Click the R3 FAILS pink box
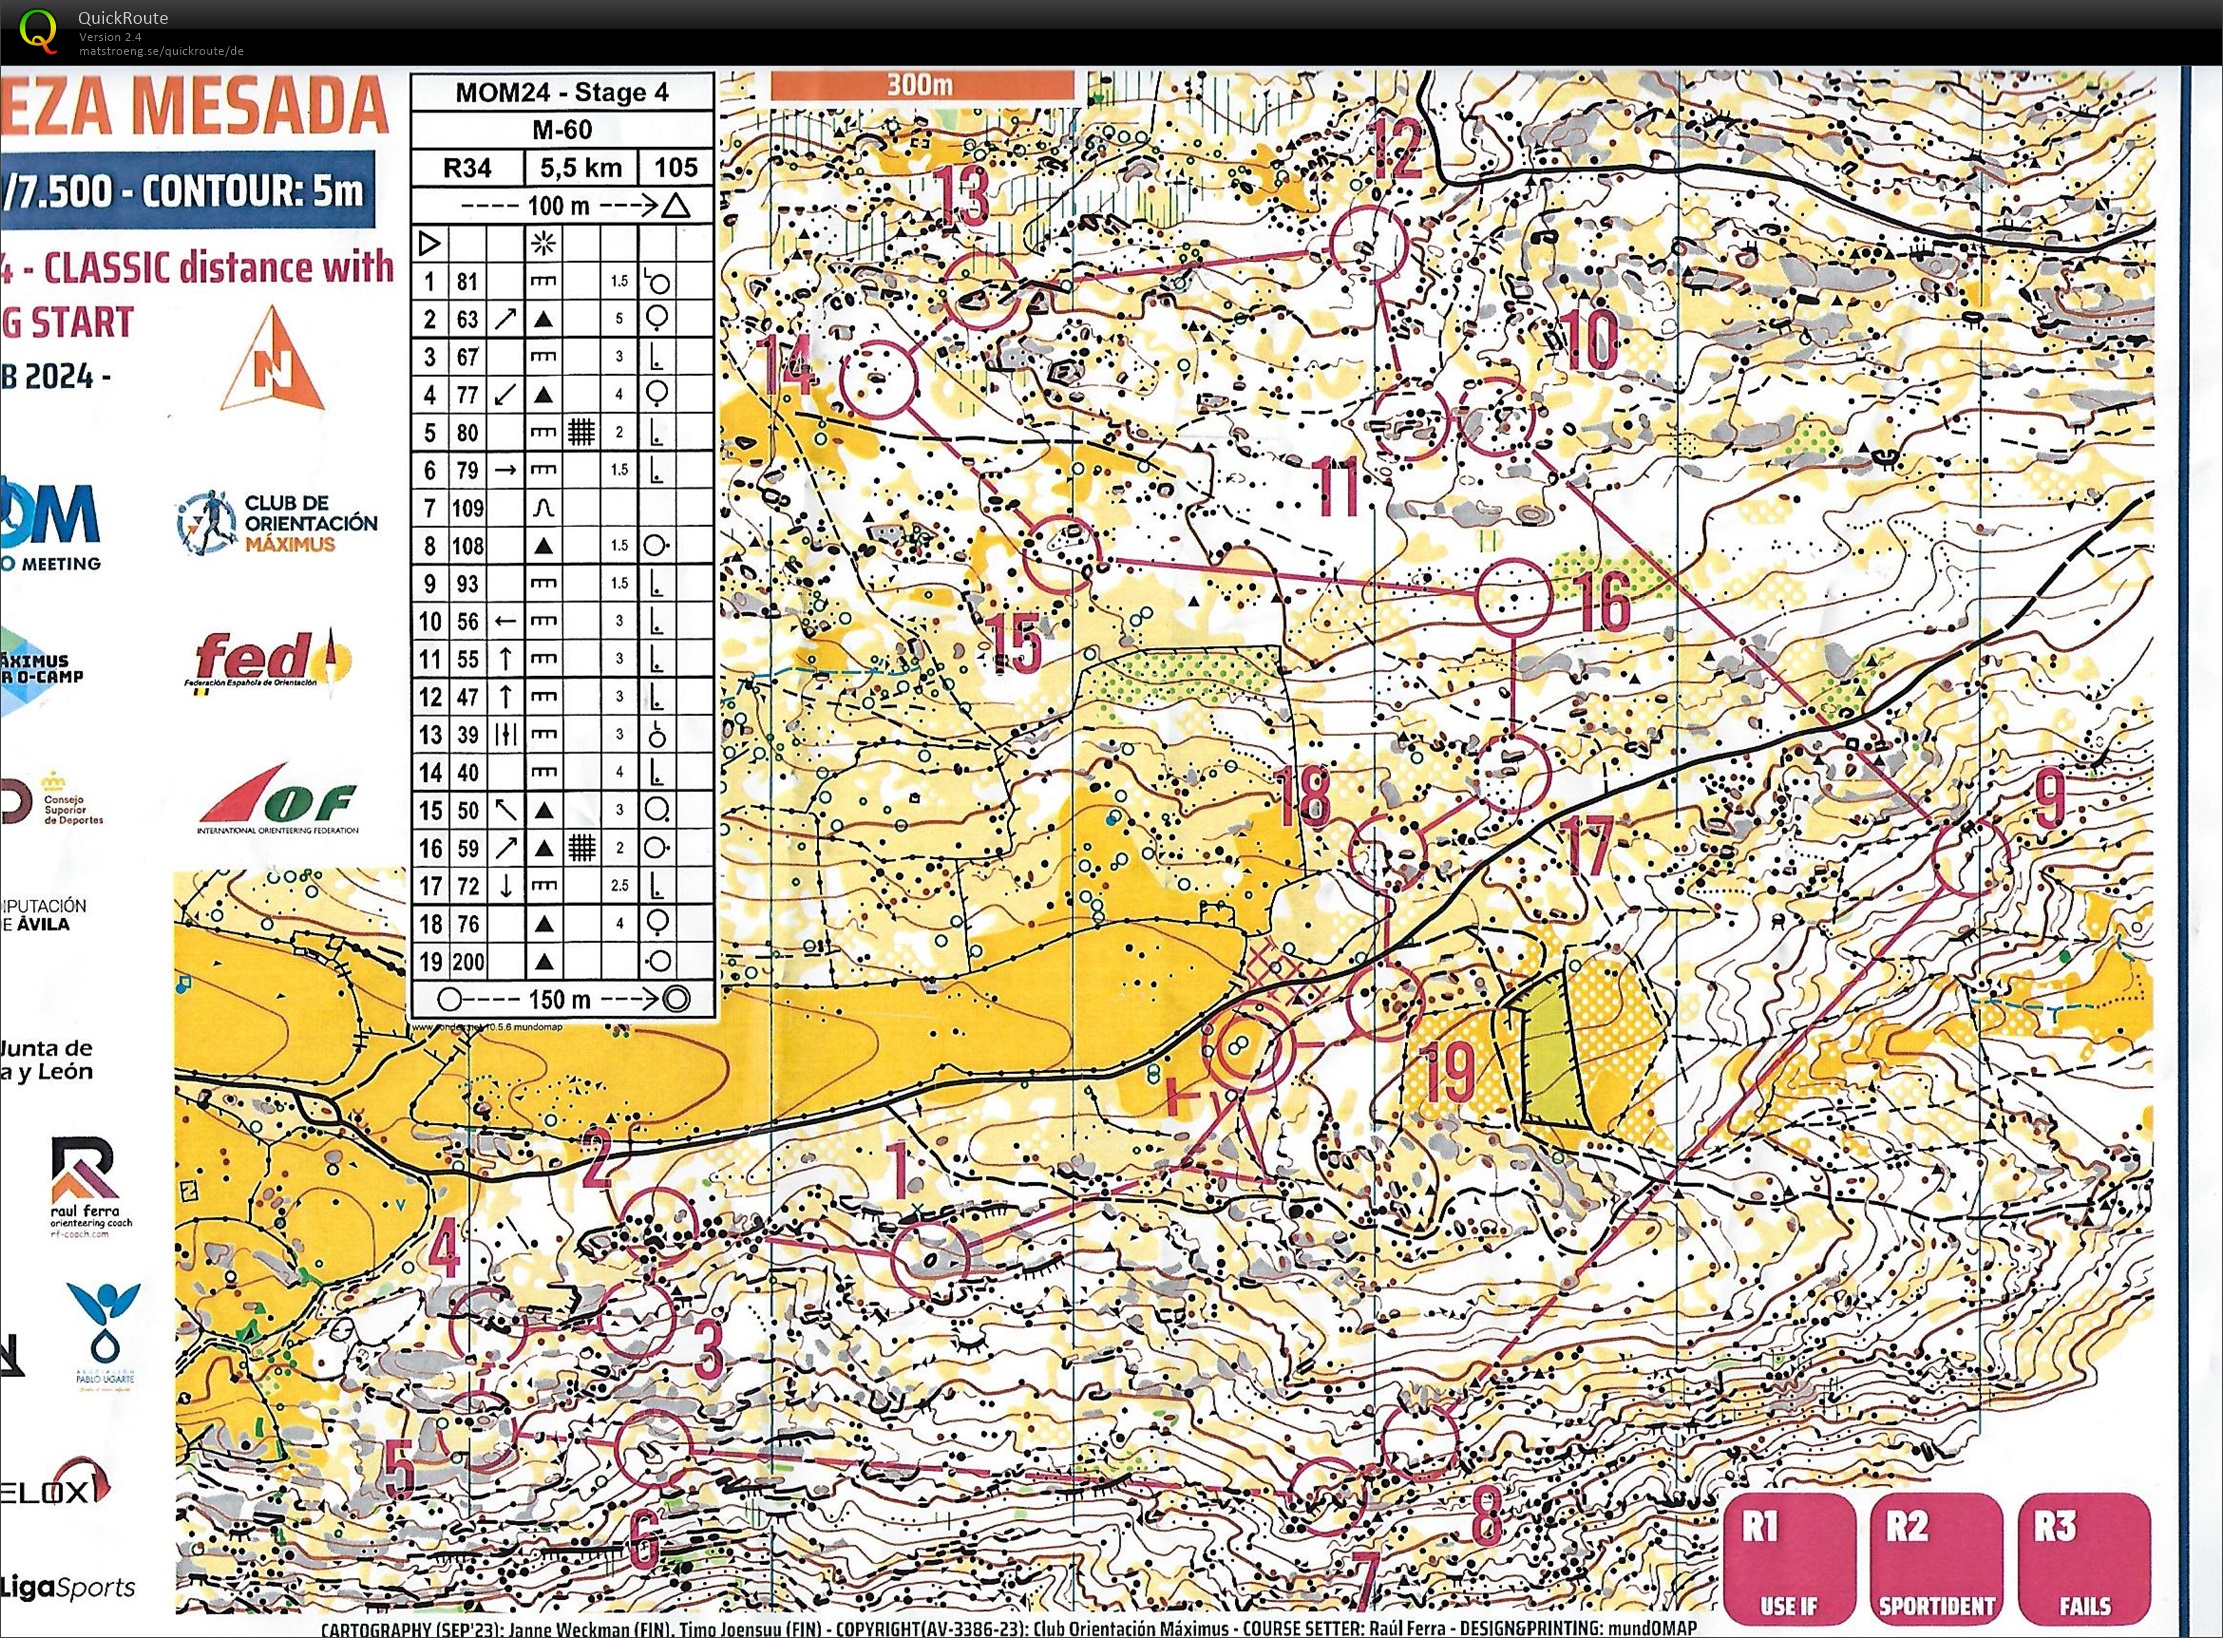Screen dimensions: 2223x1638 click(2084, 1558)
